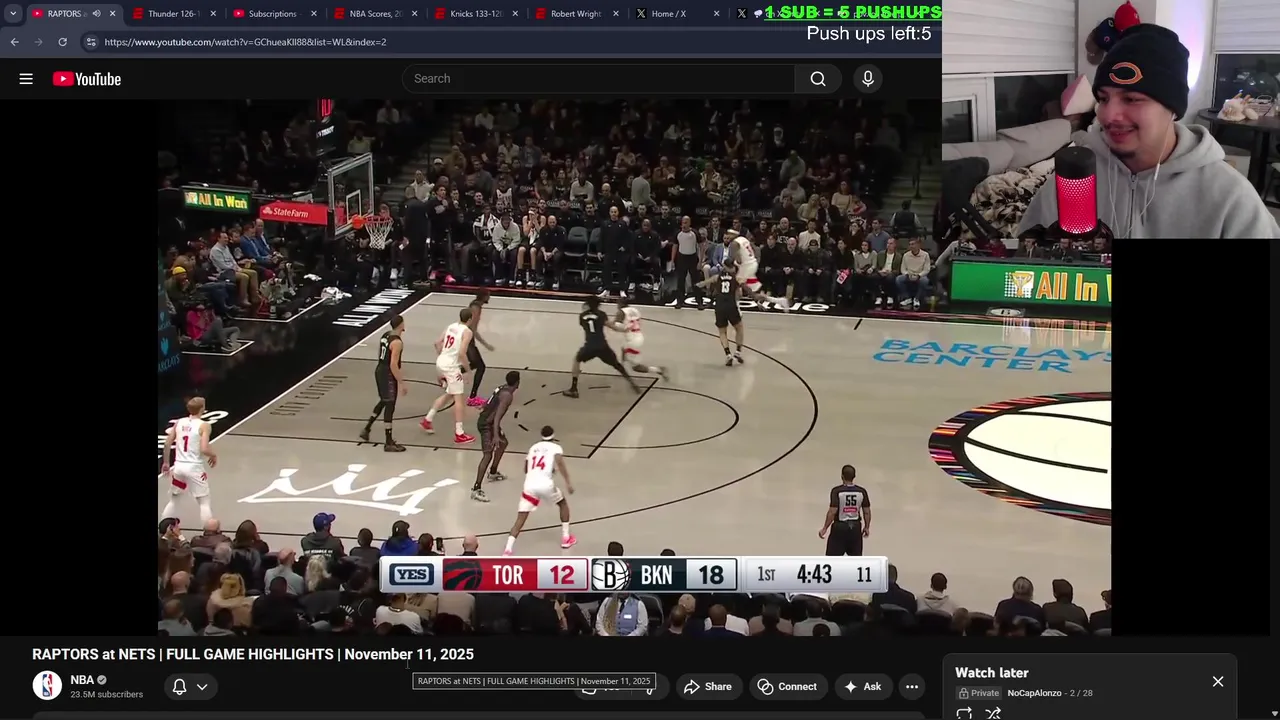Open the Watch later playlist title
This screenshot has width=1280, height=720.
pyautogui.click(x=992, y=673)
